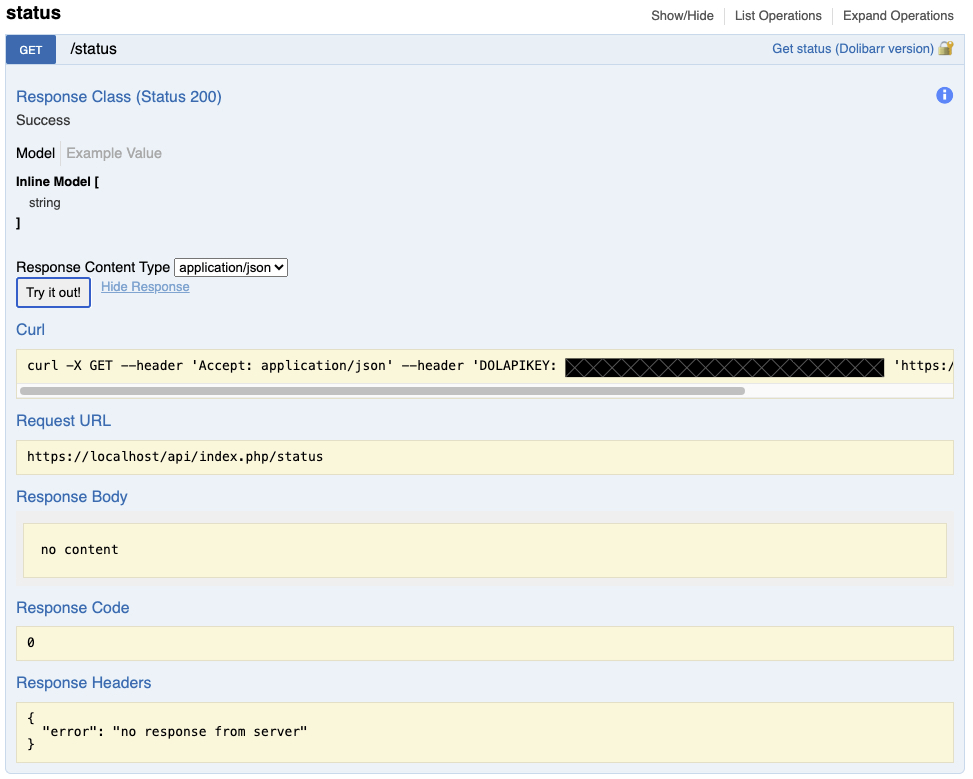
Task: Click the status section heading
Action: point(33,14)
